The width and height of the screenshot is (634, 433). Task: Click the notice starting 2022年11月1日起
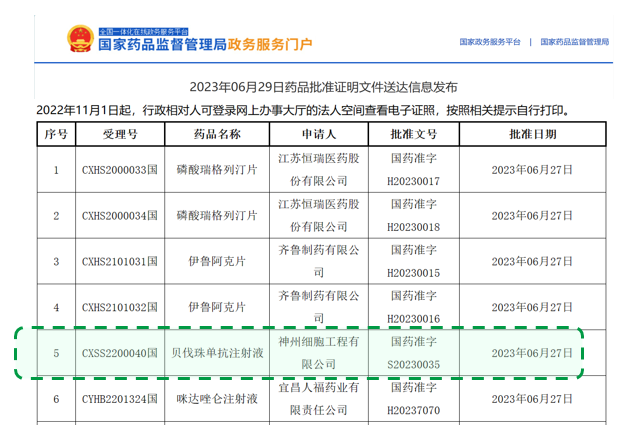coord(303,110)
